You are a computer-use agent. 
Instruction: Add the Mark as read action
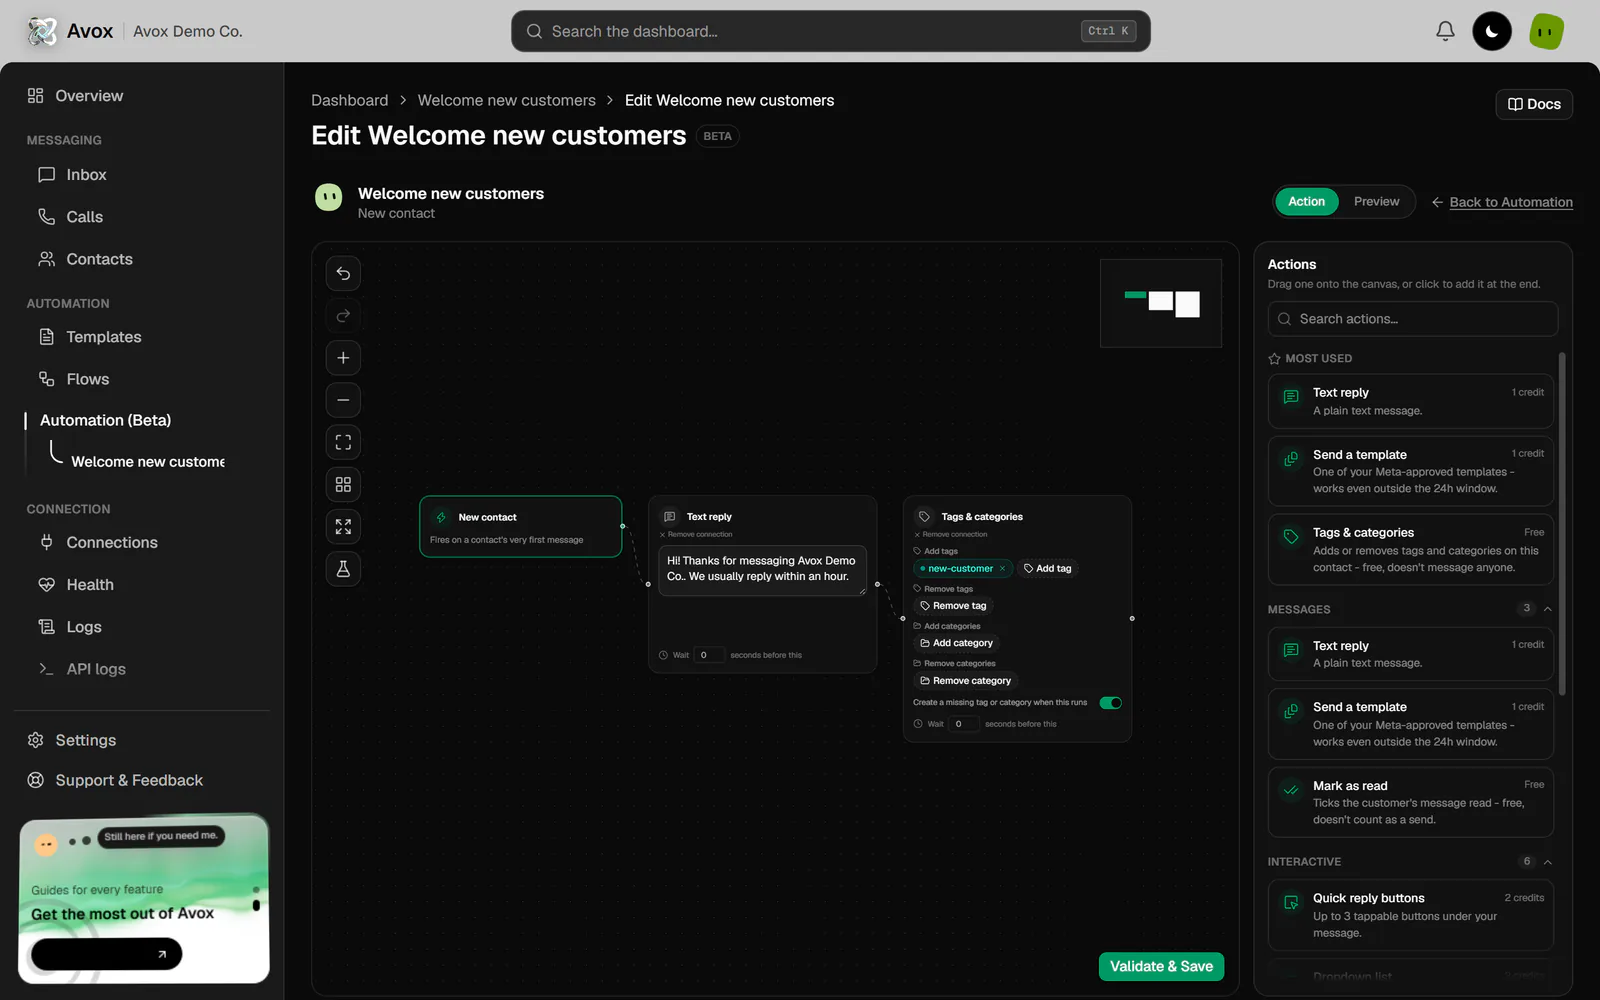click(1410, 802)
